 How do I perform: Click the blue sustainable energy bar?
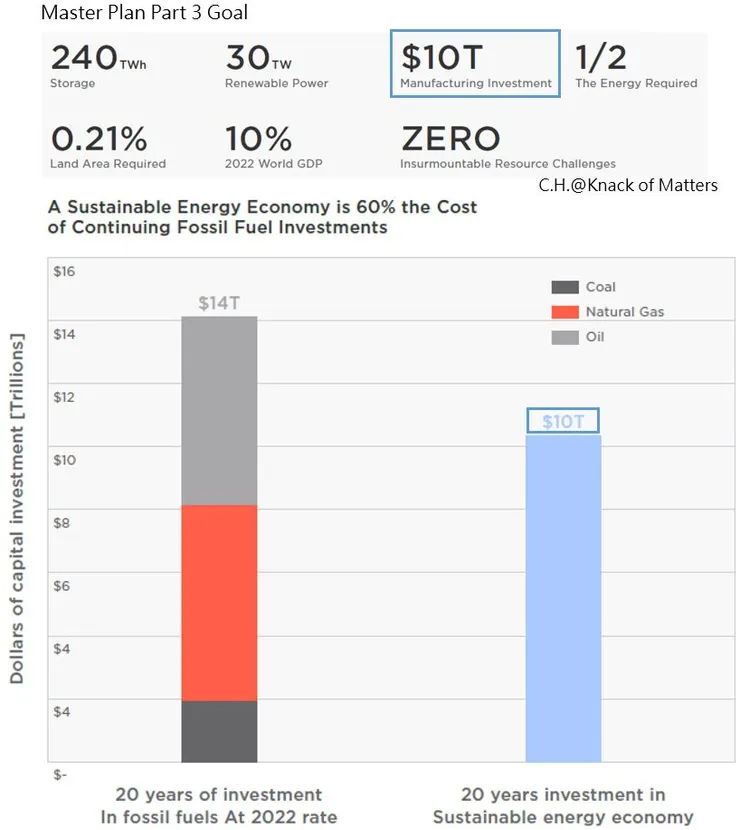563,598
